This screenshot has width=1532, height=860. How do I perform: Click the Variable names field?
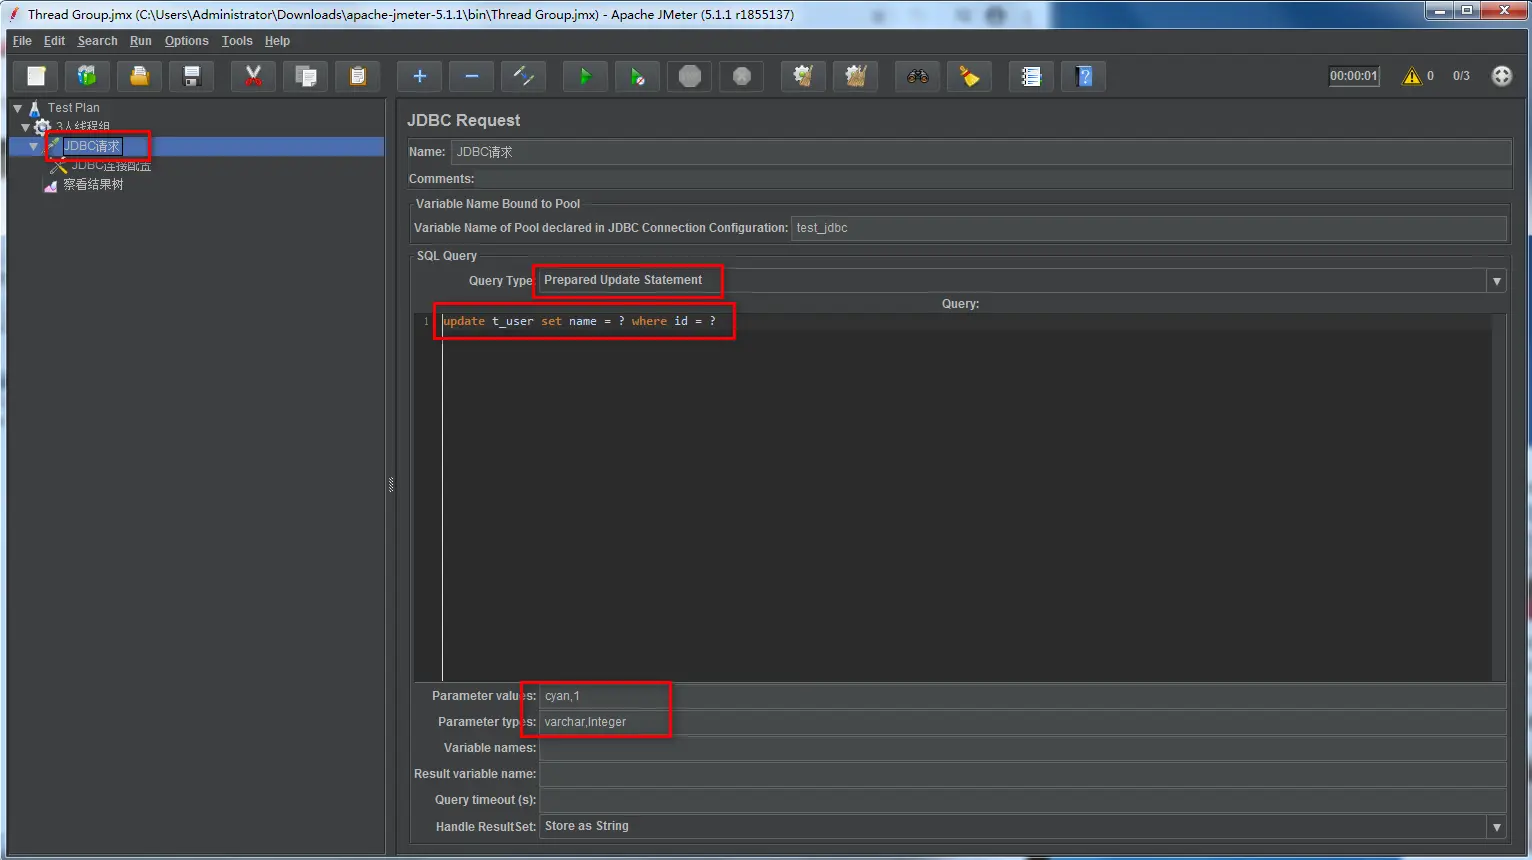1022,748
